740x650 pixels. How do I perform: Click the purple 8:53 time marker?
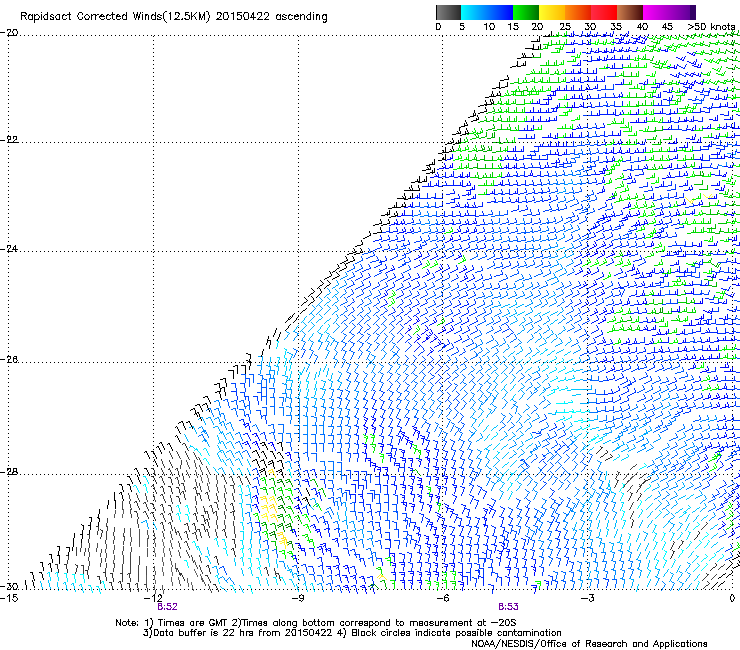pos(508,607)
